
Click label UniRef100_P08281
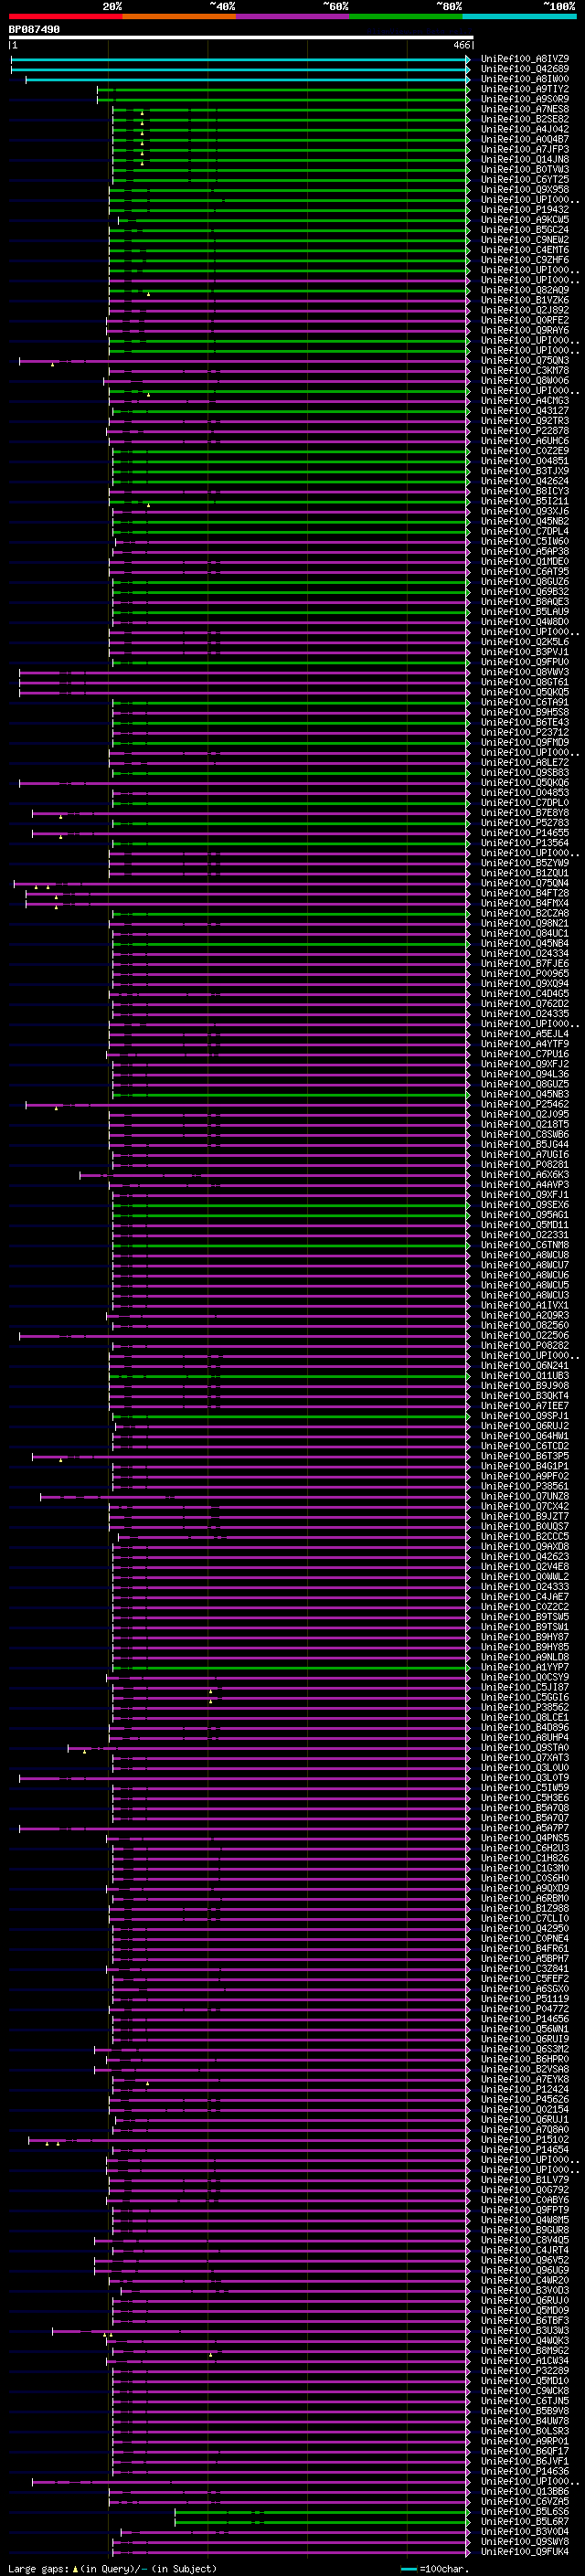(525, 1164)
